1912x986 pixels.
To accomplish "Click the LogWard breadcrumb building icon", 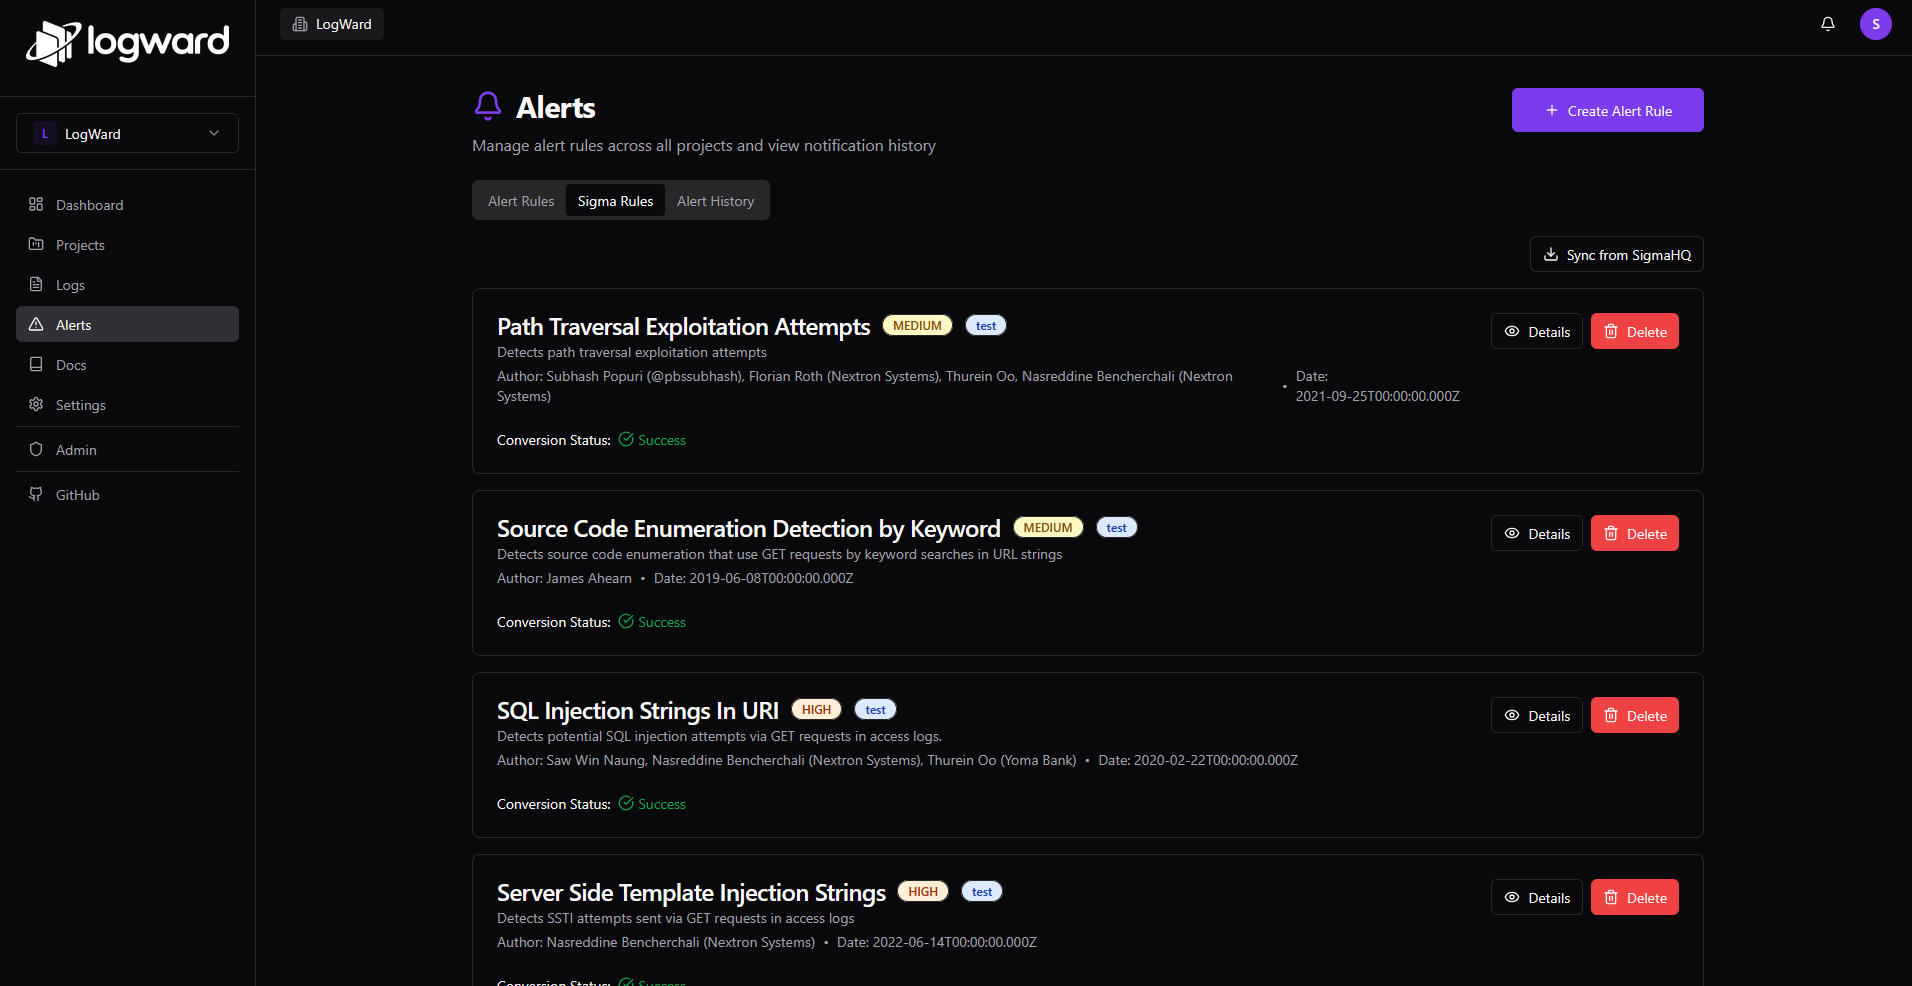I will click(300, 23).
